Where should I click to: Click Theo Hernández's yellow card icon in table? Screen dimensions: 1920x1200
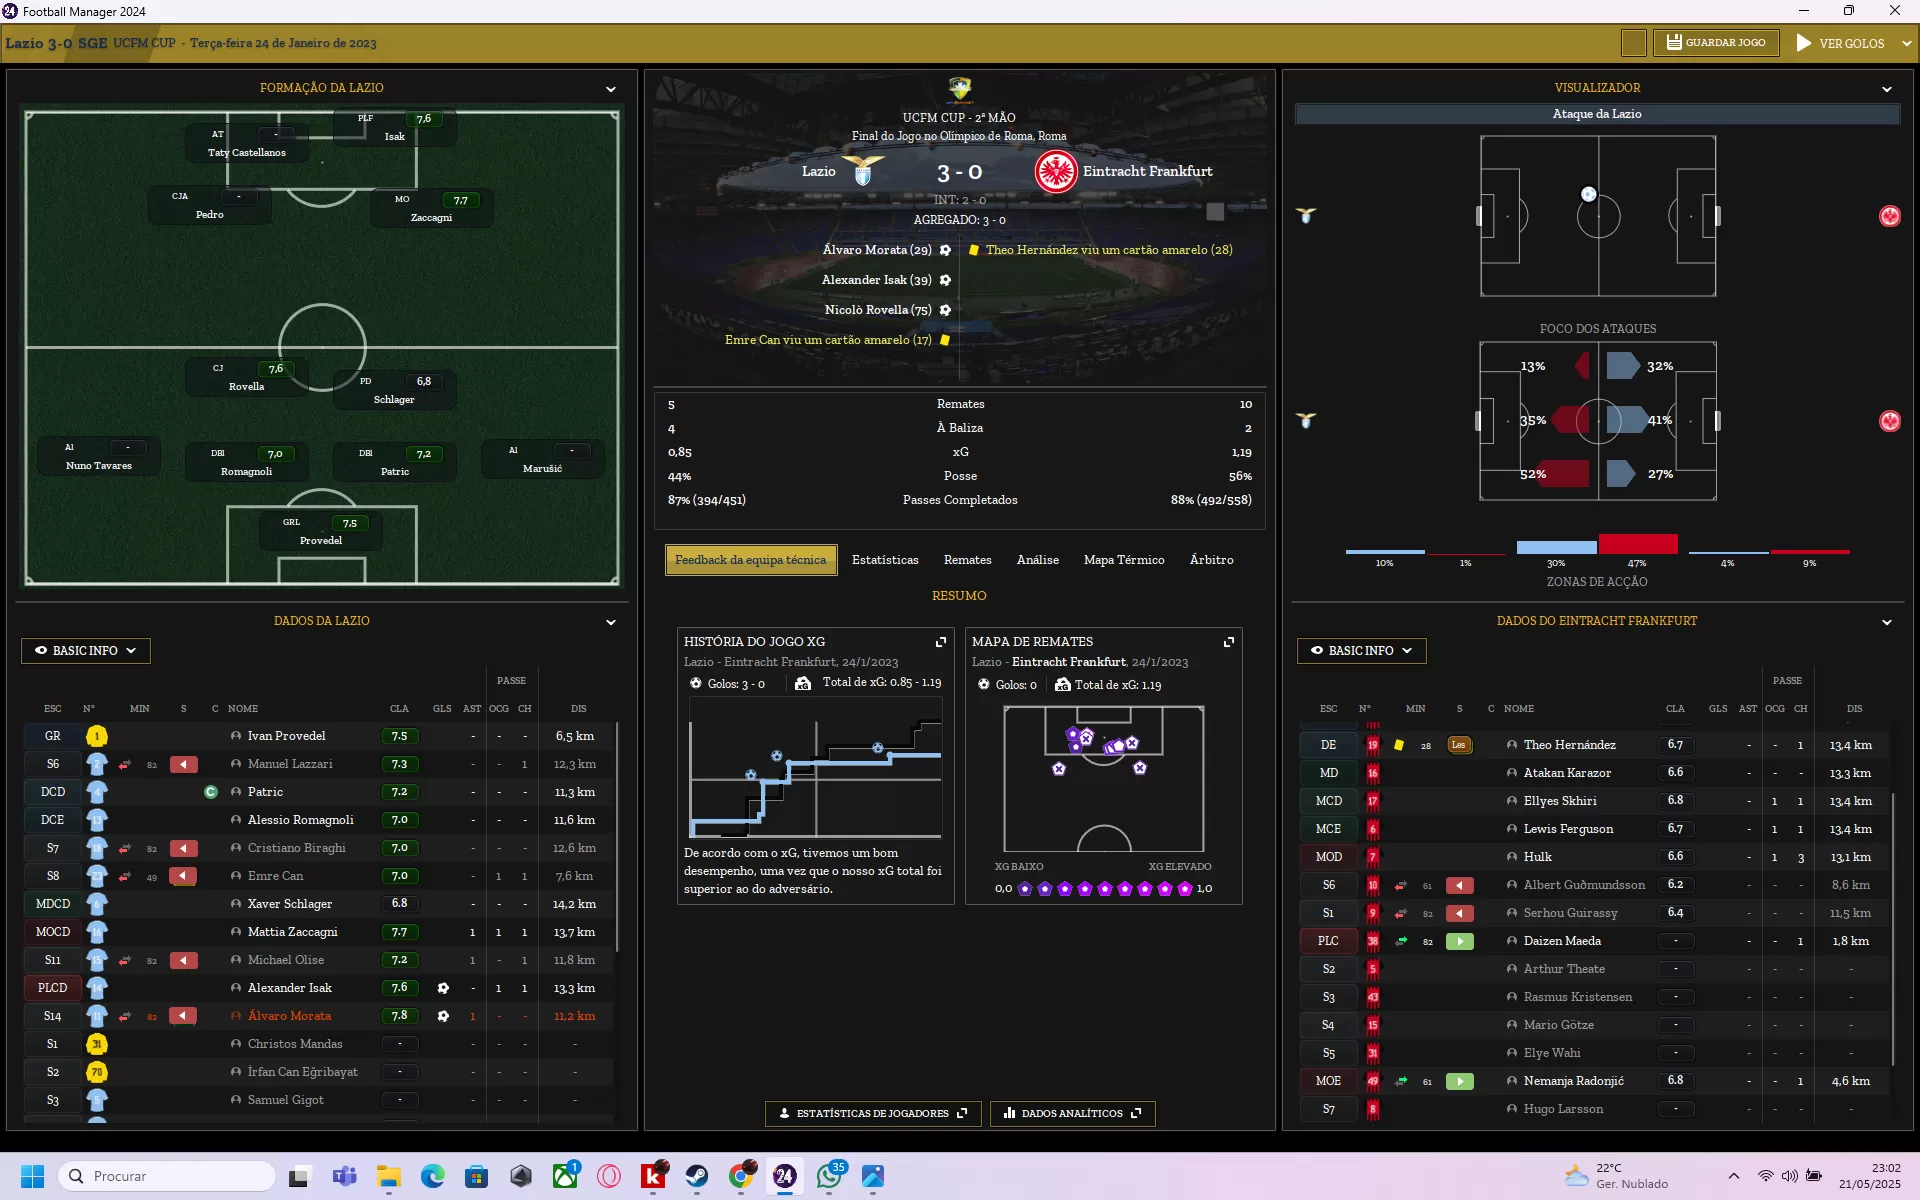coord(1399,745)
